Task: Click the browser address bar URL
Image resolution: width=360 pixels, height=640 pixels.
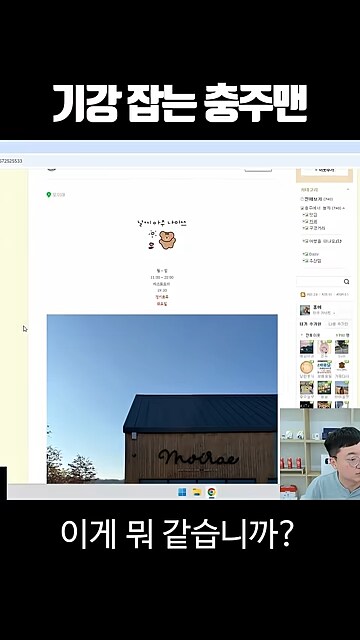Action: coord(11,161)
